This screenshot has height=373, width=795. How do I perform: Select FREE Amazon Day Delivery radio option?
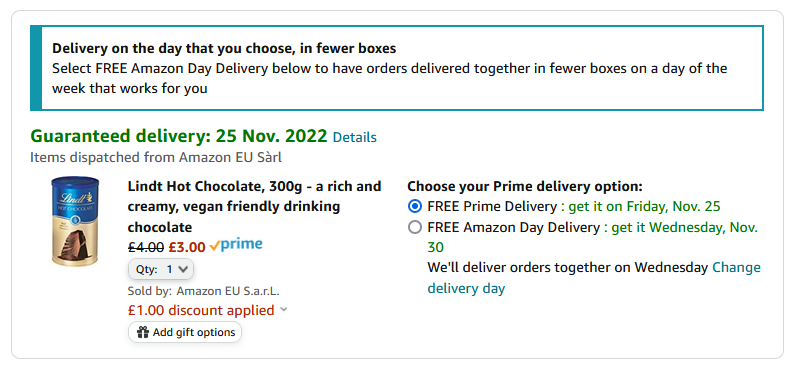coord(415,227)
